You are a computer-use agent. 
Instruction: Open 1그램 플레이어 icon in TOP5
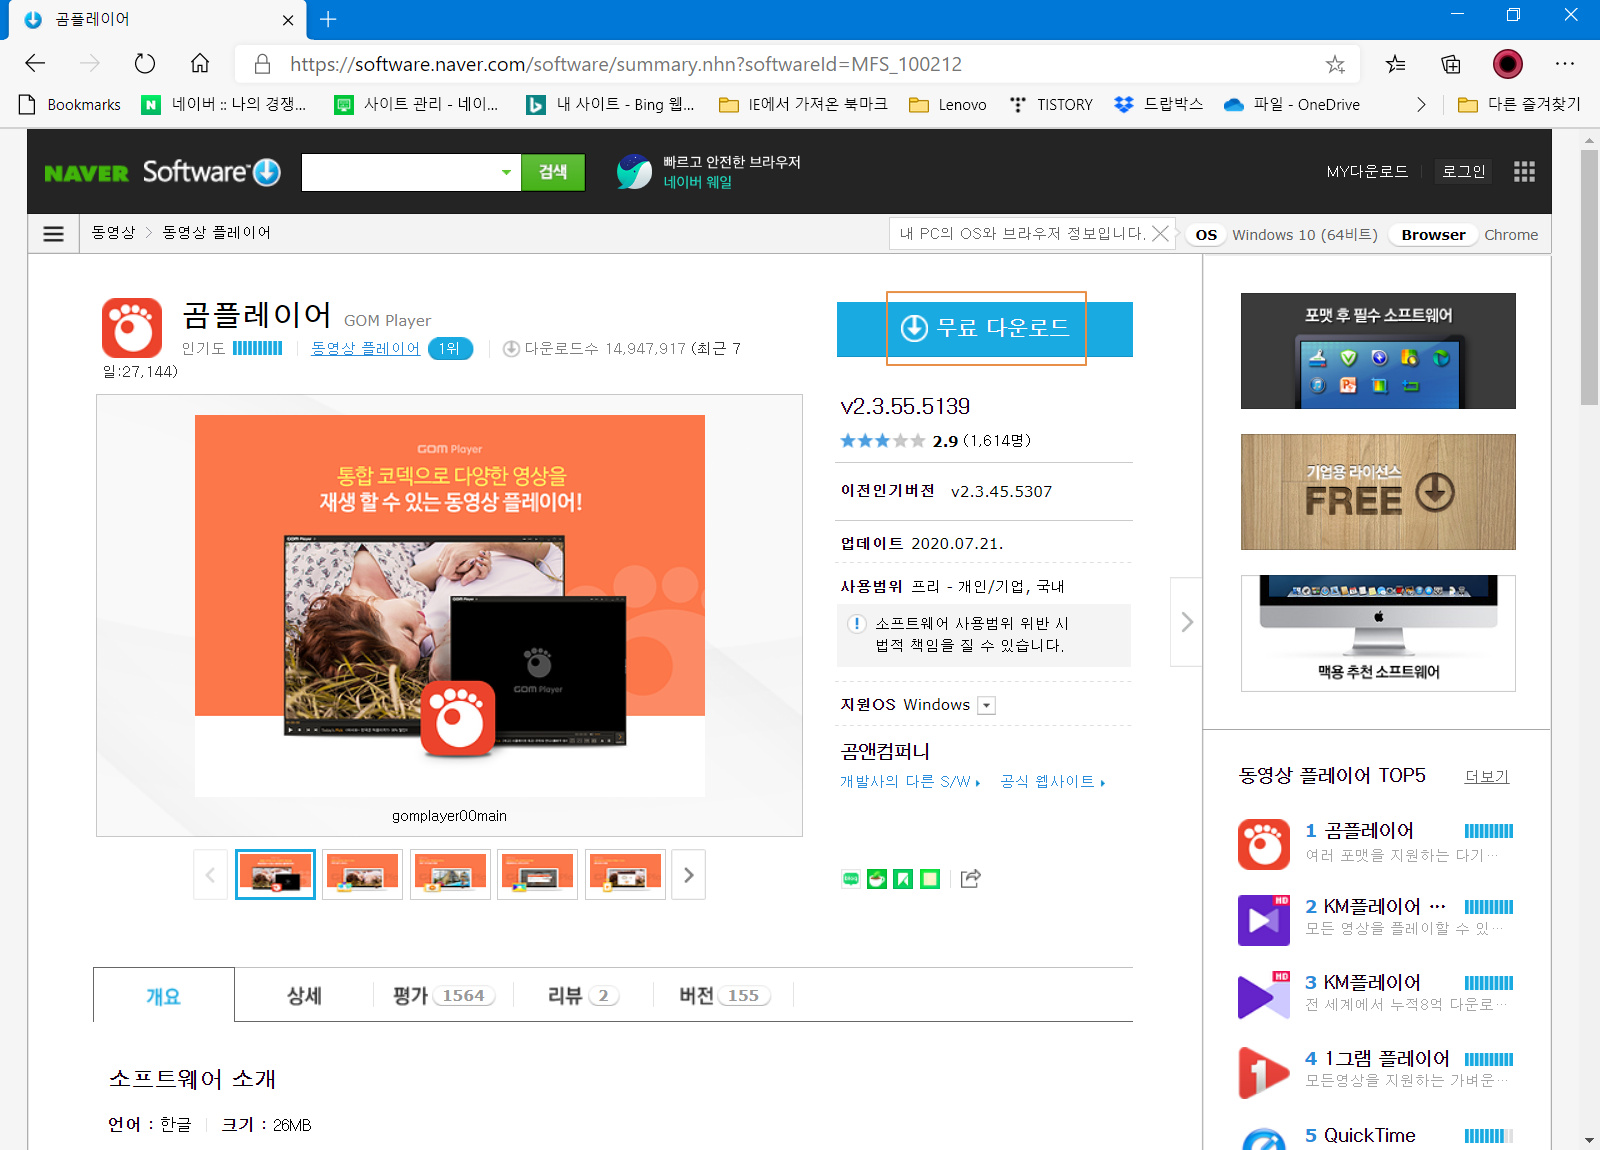tap(1264, 1072)
